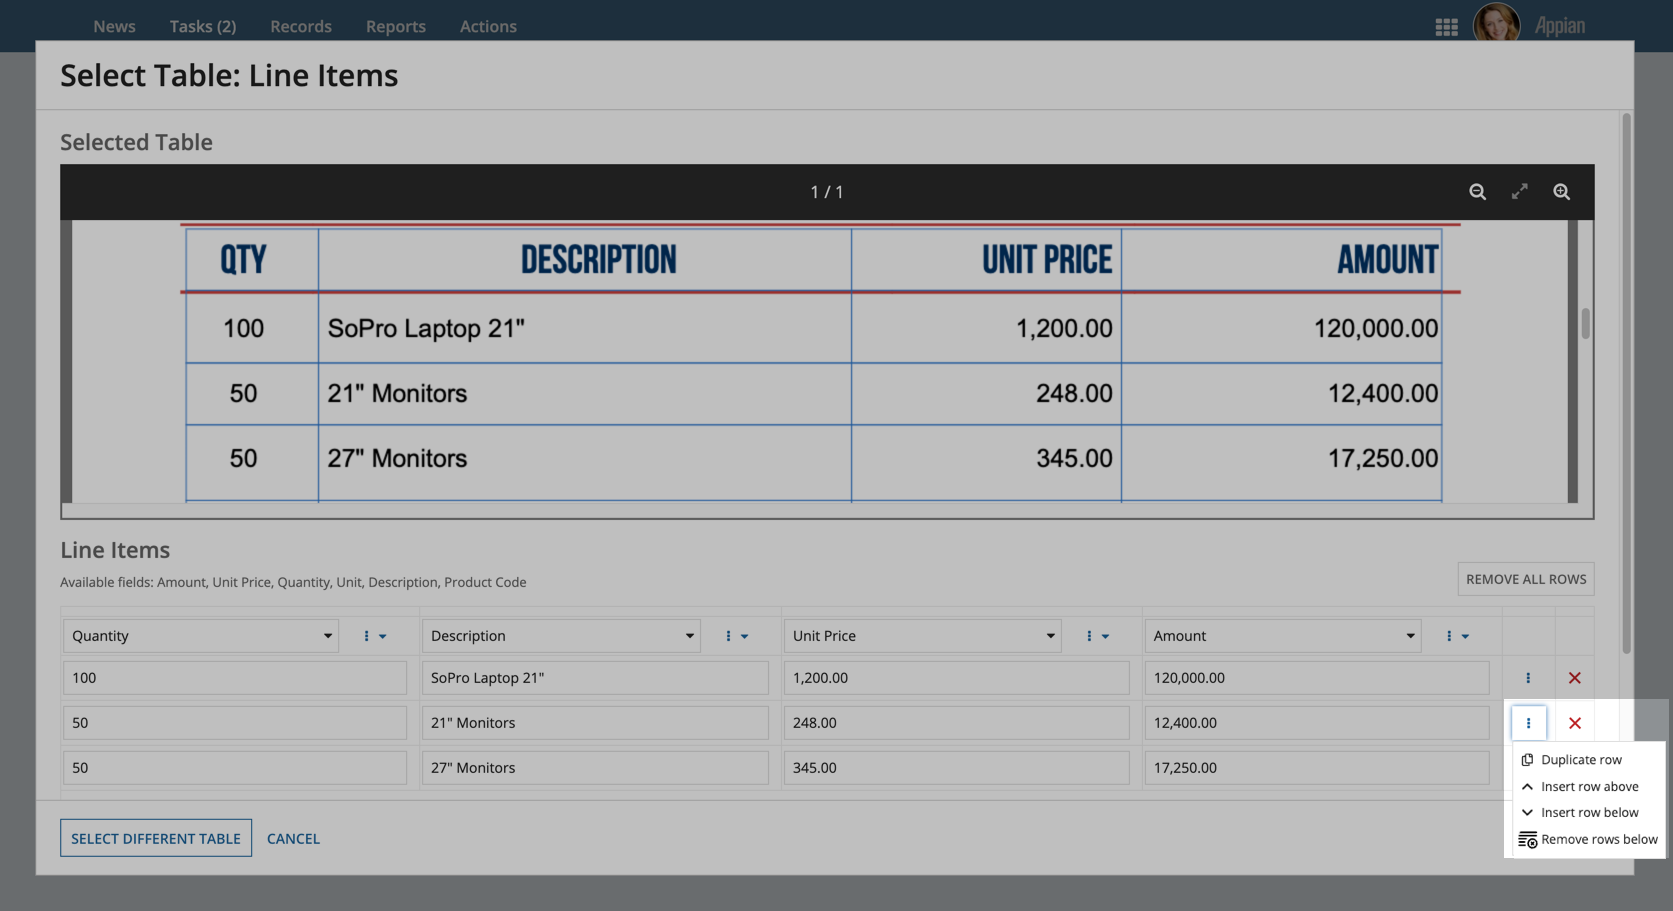Zoom out the document preview

point(1477,192)
